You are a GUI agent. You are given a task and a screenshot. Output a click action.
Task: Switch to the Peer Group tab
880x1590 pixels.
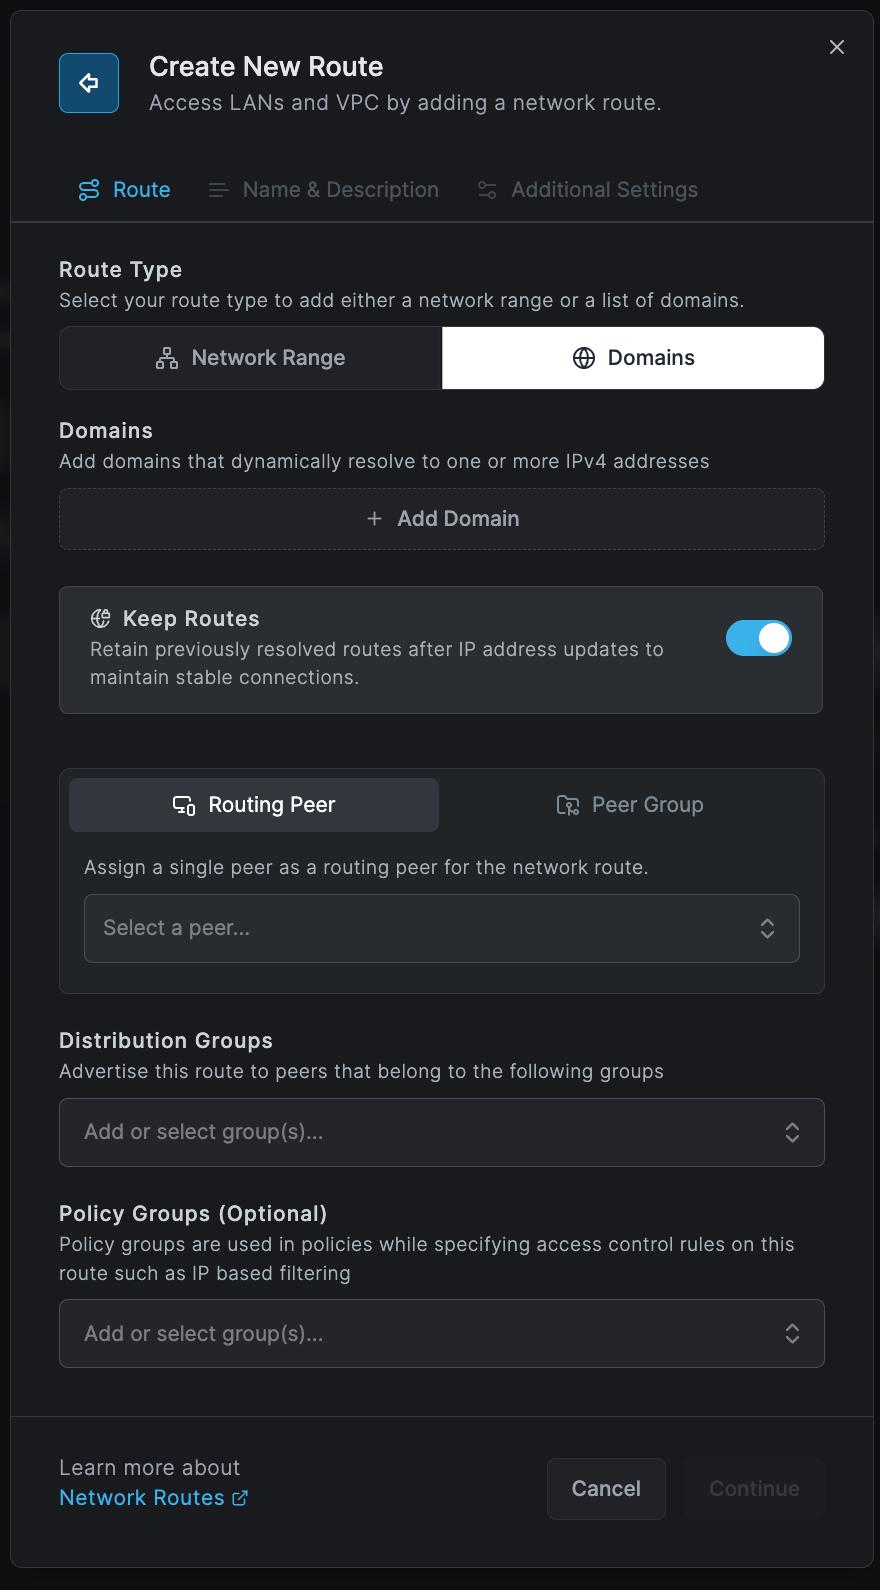(x=631, y=805)
